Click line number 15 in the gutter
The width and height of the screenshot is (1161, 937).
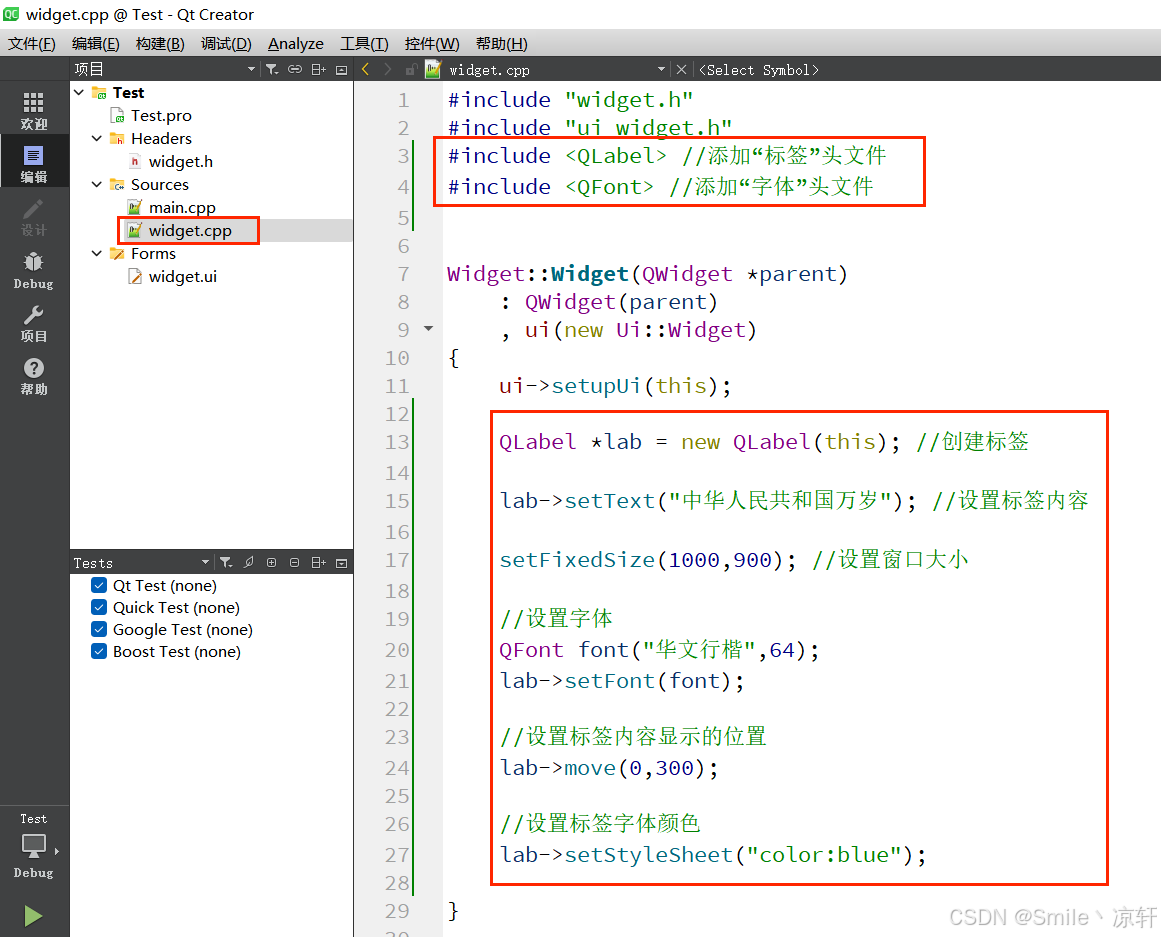(x=397, y=501)
